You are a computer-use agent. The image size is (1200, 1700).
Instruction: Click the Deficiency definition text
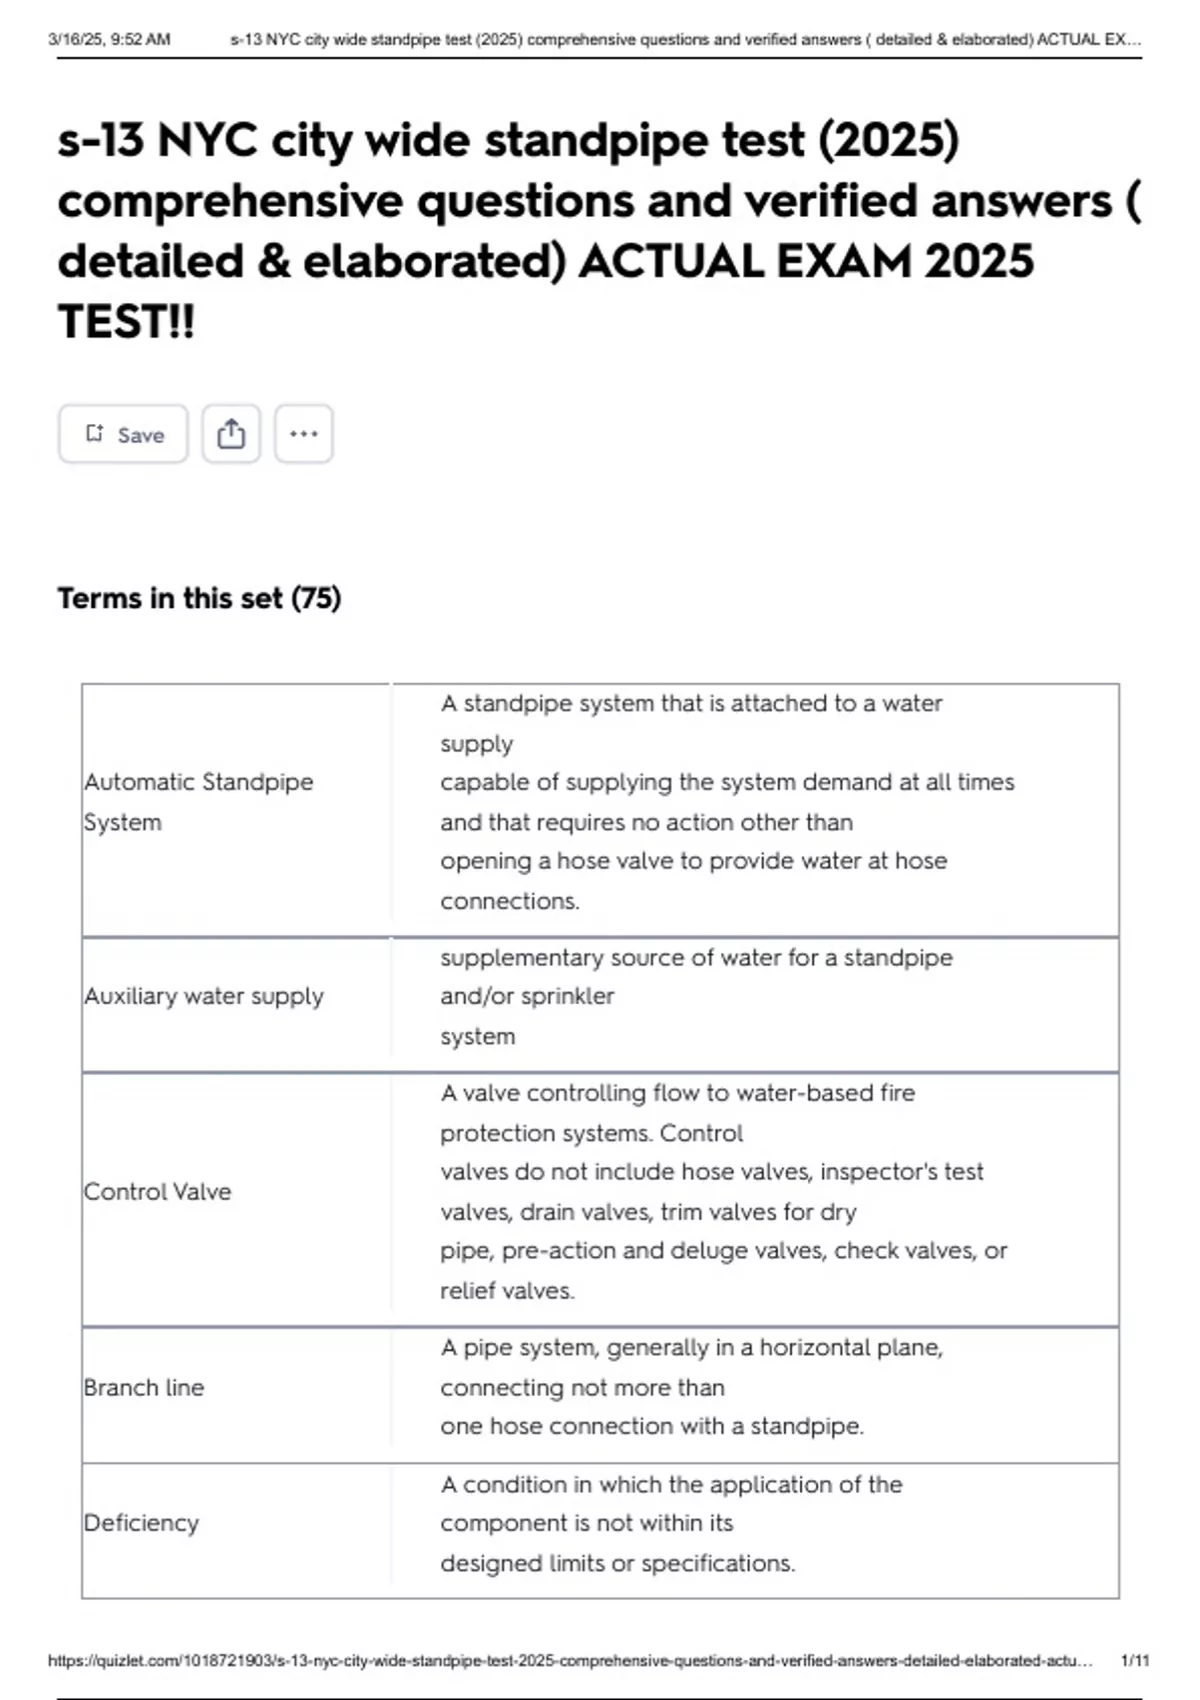[x=671, y=1523]
